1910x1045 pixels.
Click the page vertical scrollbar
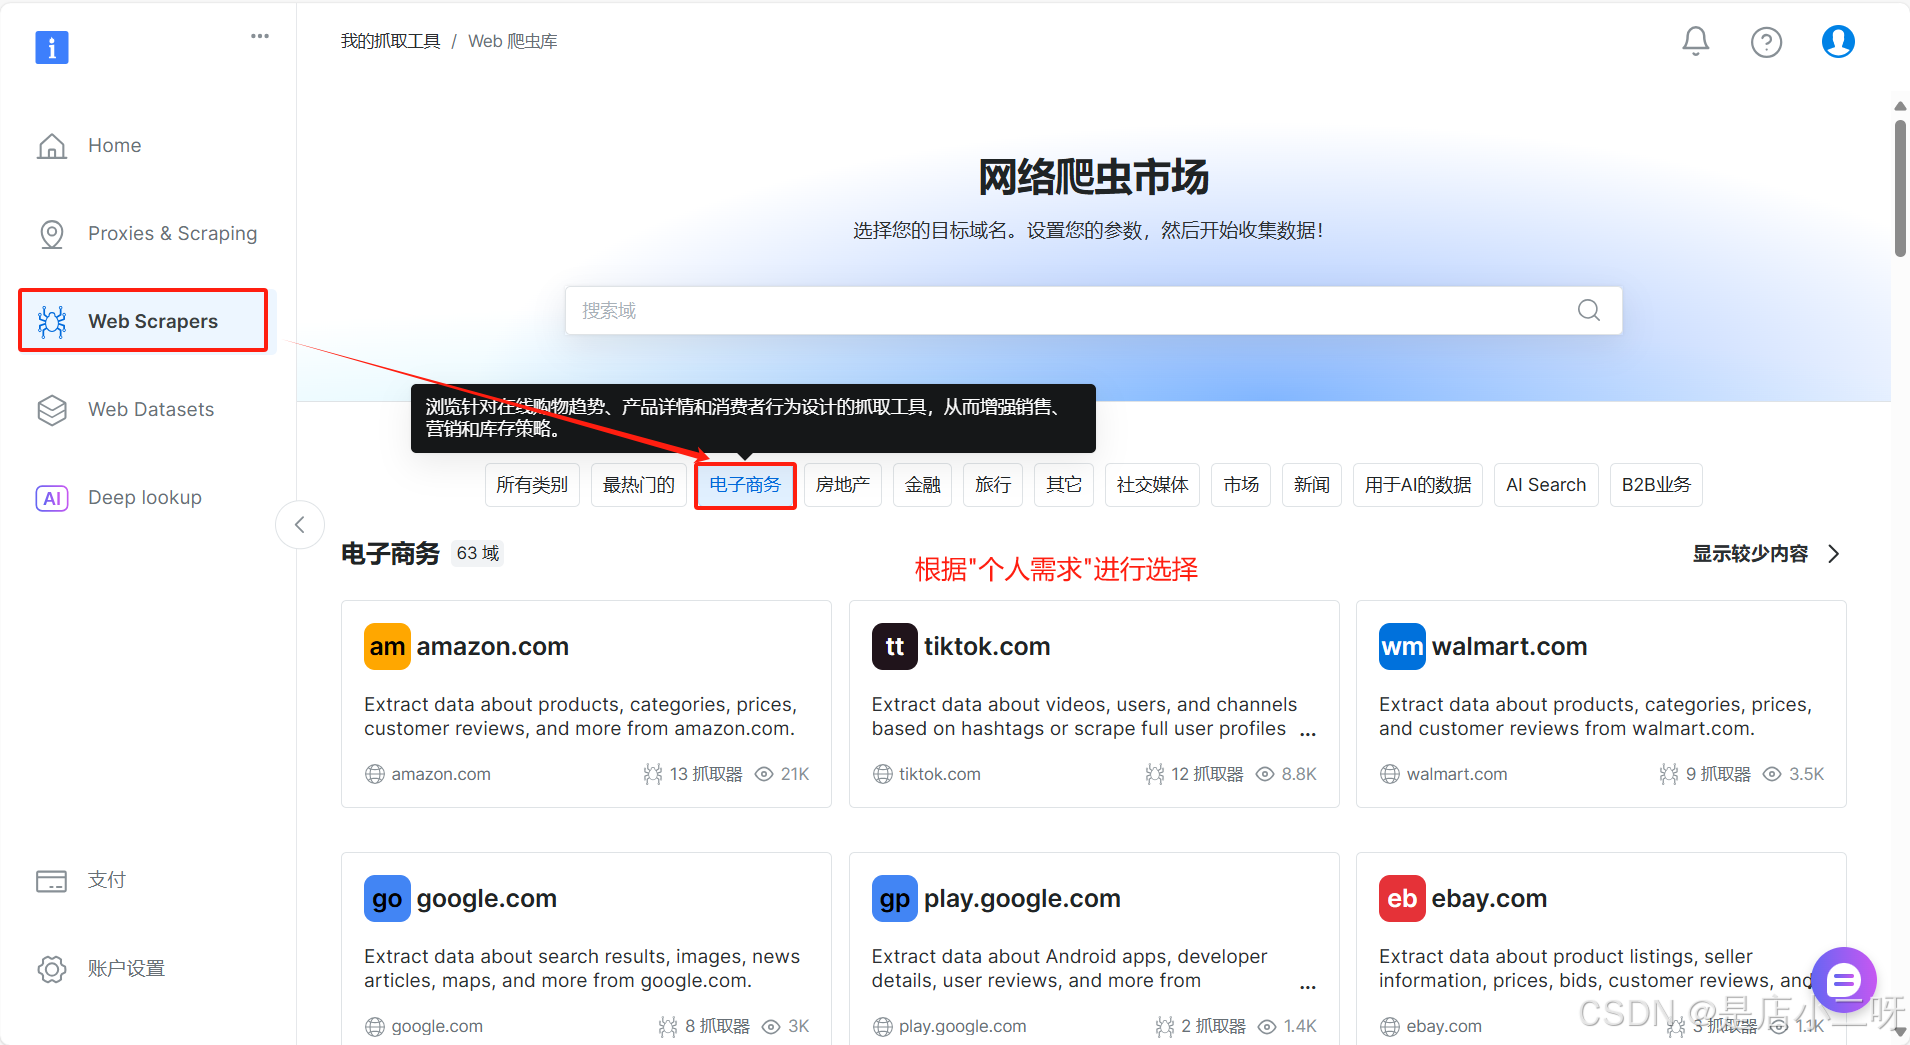[1900, 190]
